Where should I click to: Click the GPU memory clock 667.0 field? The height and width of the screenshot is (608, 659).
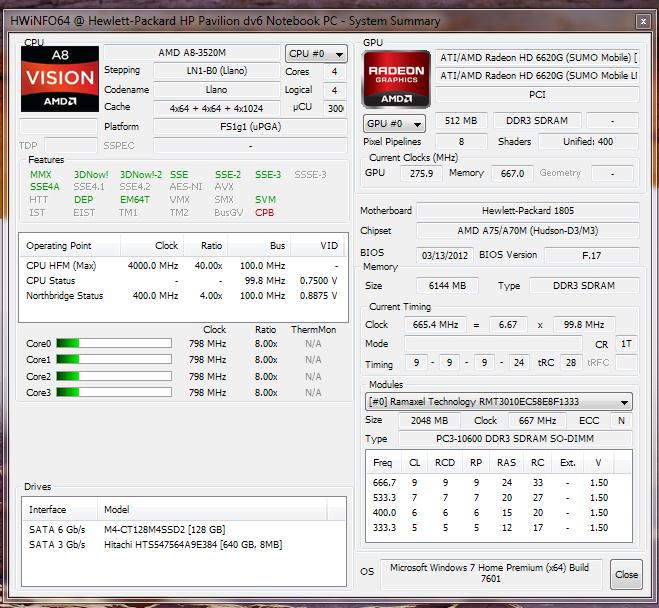(x=512, y=174)
